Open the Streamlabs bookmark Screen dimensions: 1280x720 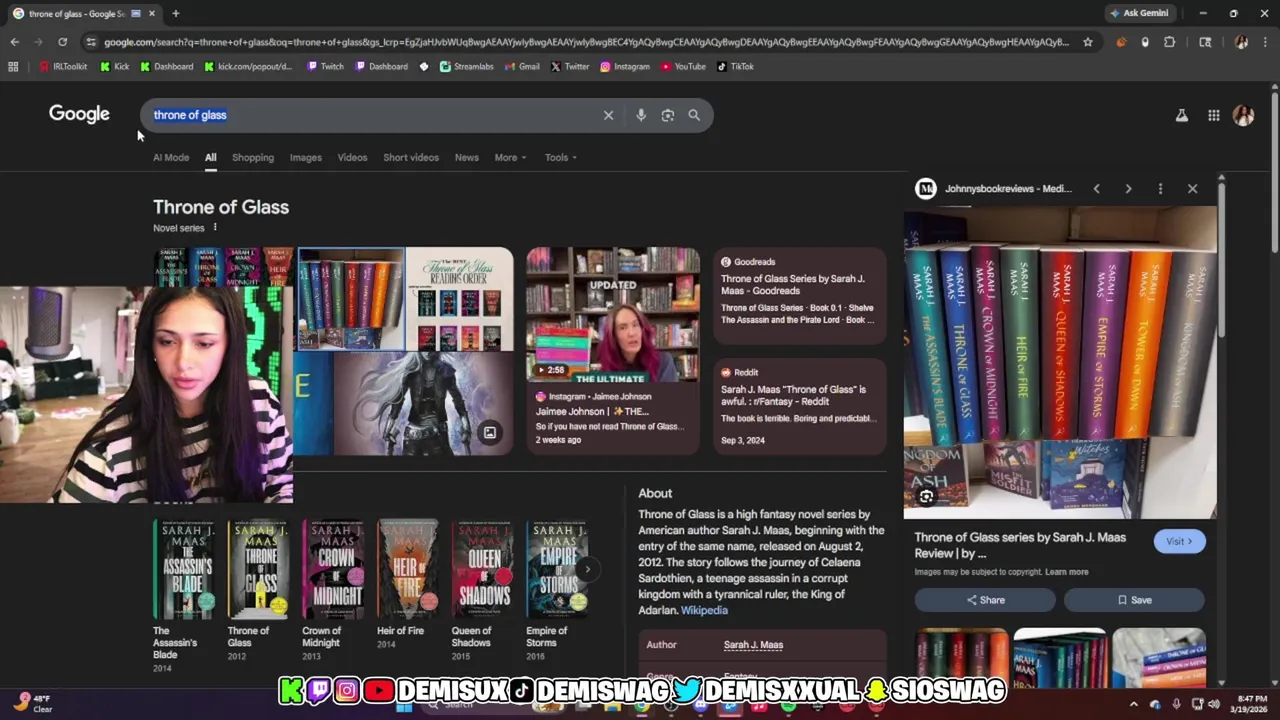click(467, 67)
